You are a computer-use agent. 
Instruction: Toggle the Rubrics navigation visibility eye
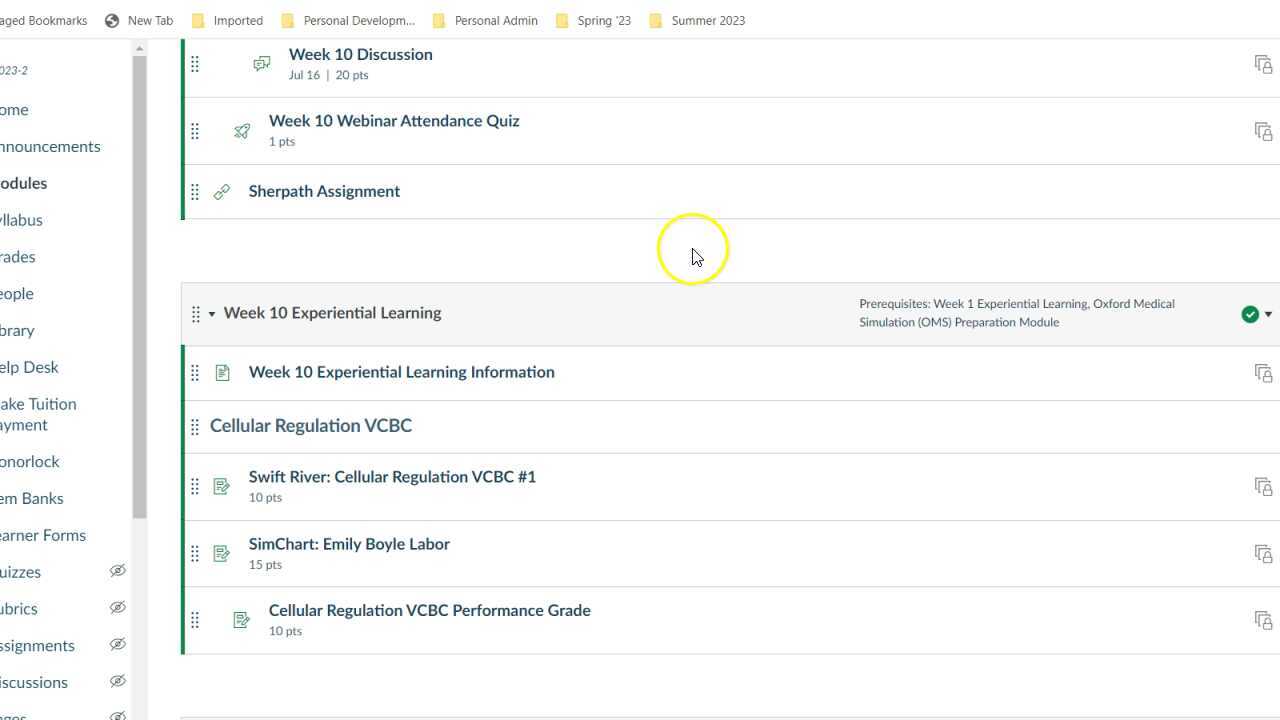(117, 608)
